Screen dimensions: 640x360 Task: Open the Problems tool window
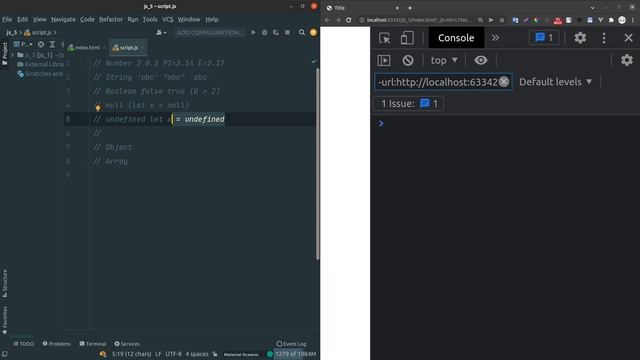point(57,344)
